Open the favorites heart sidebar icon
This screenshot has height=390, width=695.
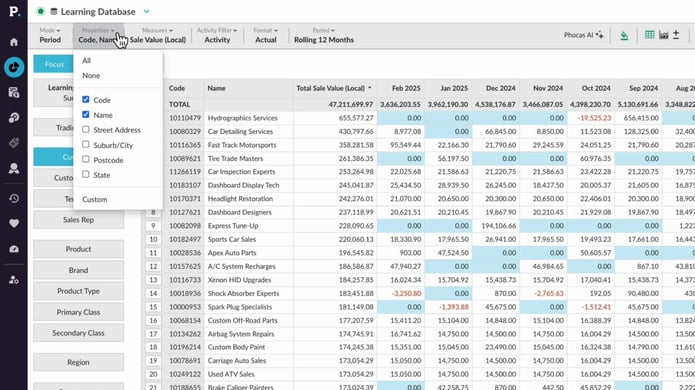[x=14, y=223]
